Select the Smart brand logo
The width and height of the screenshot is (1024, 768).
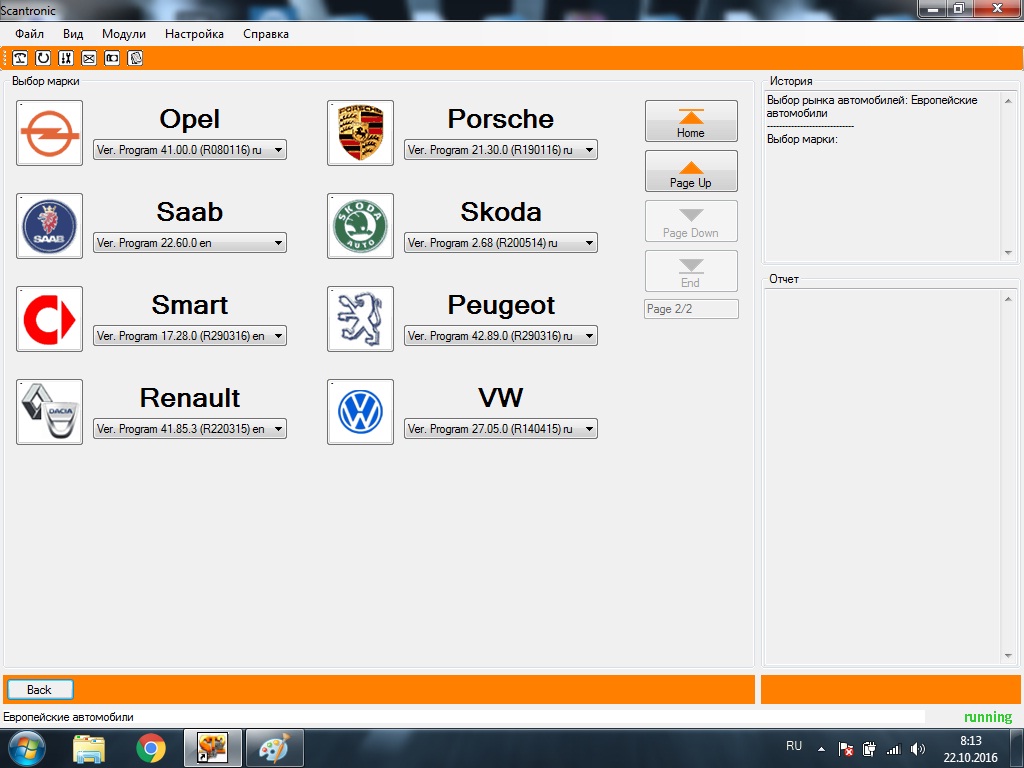pyautogui.click(x=50, y=319)
